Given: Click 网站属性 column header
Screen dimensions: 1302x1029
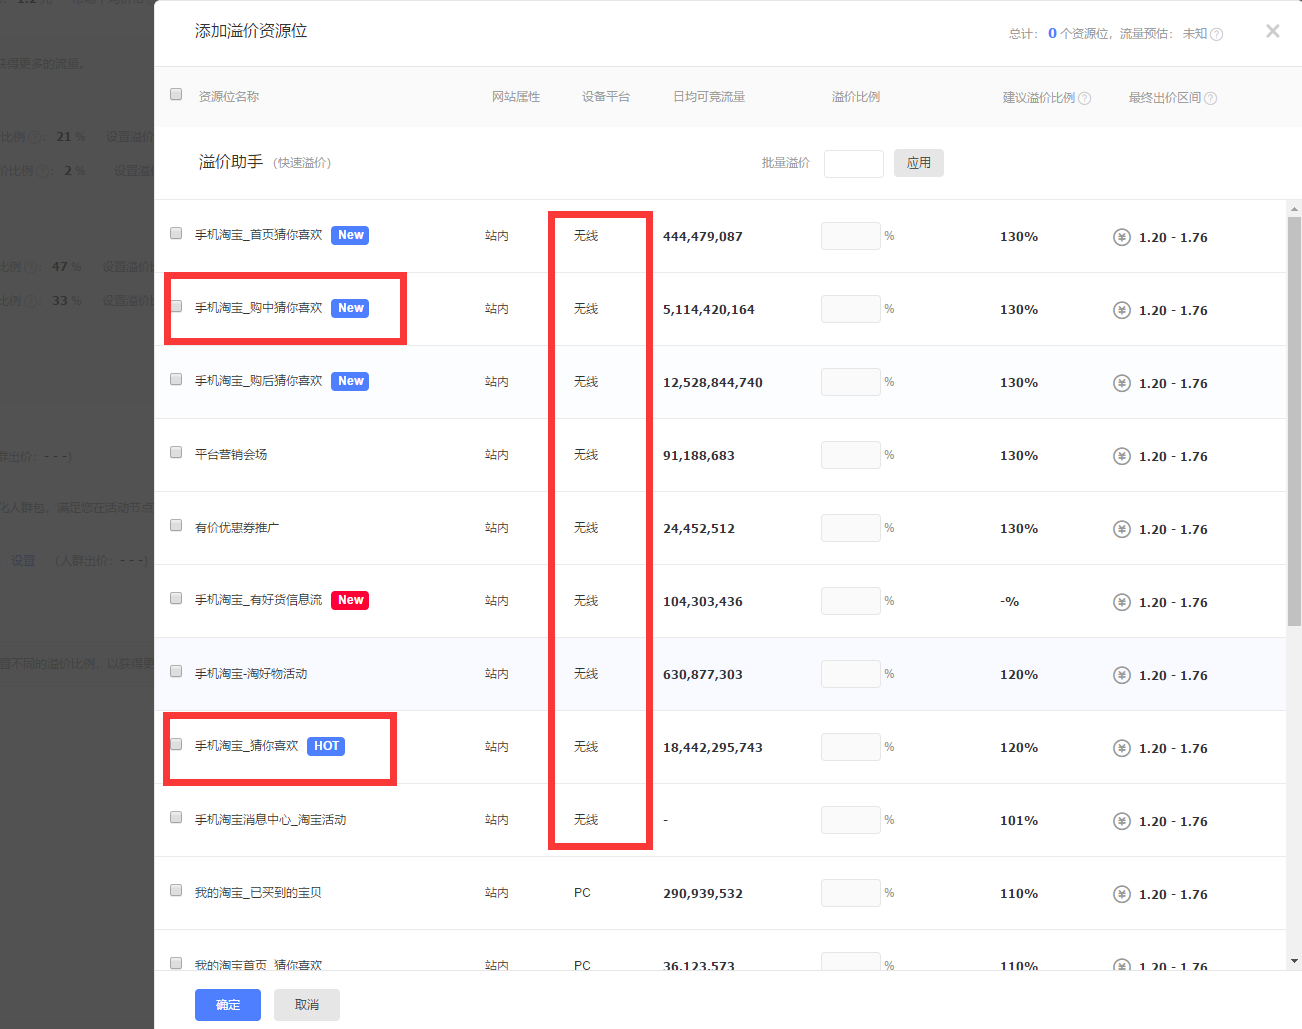Looking at the screenshot, I should [516, 97].
